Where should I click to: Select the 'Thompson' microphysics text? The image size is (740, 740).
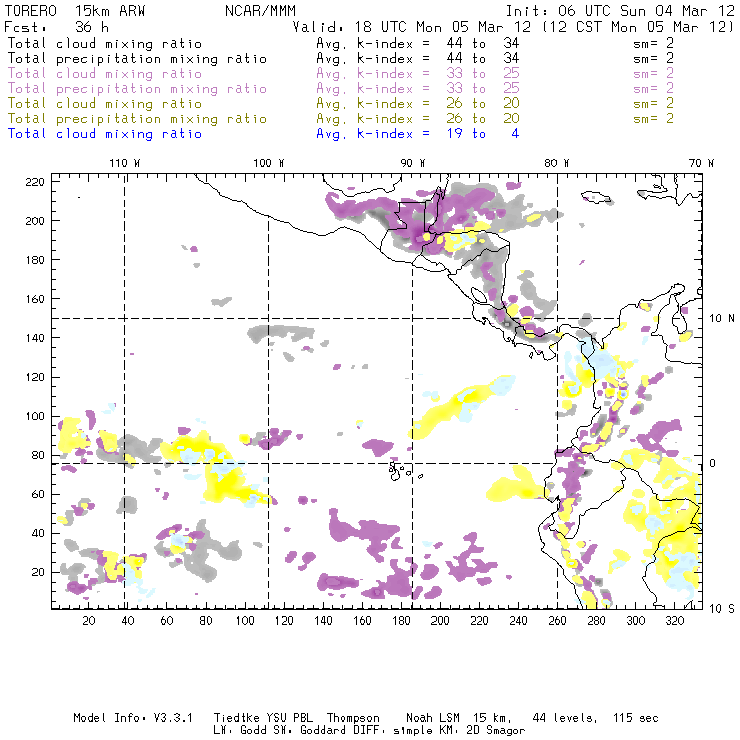coord(353,718)
